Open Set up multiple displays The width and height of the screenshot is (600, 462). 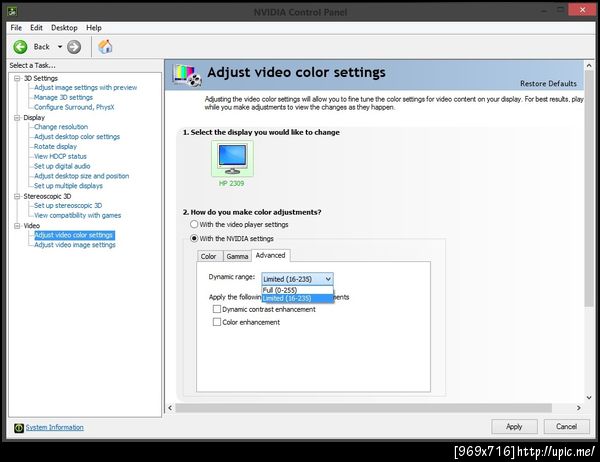pos(68,186)
